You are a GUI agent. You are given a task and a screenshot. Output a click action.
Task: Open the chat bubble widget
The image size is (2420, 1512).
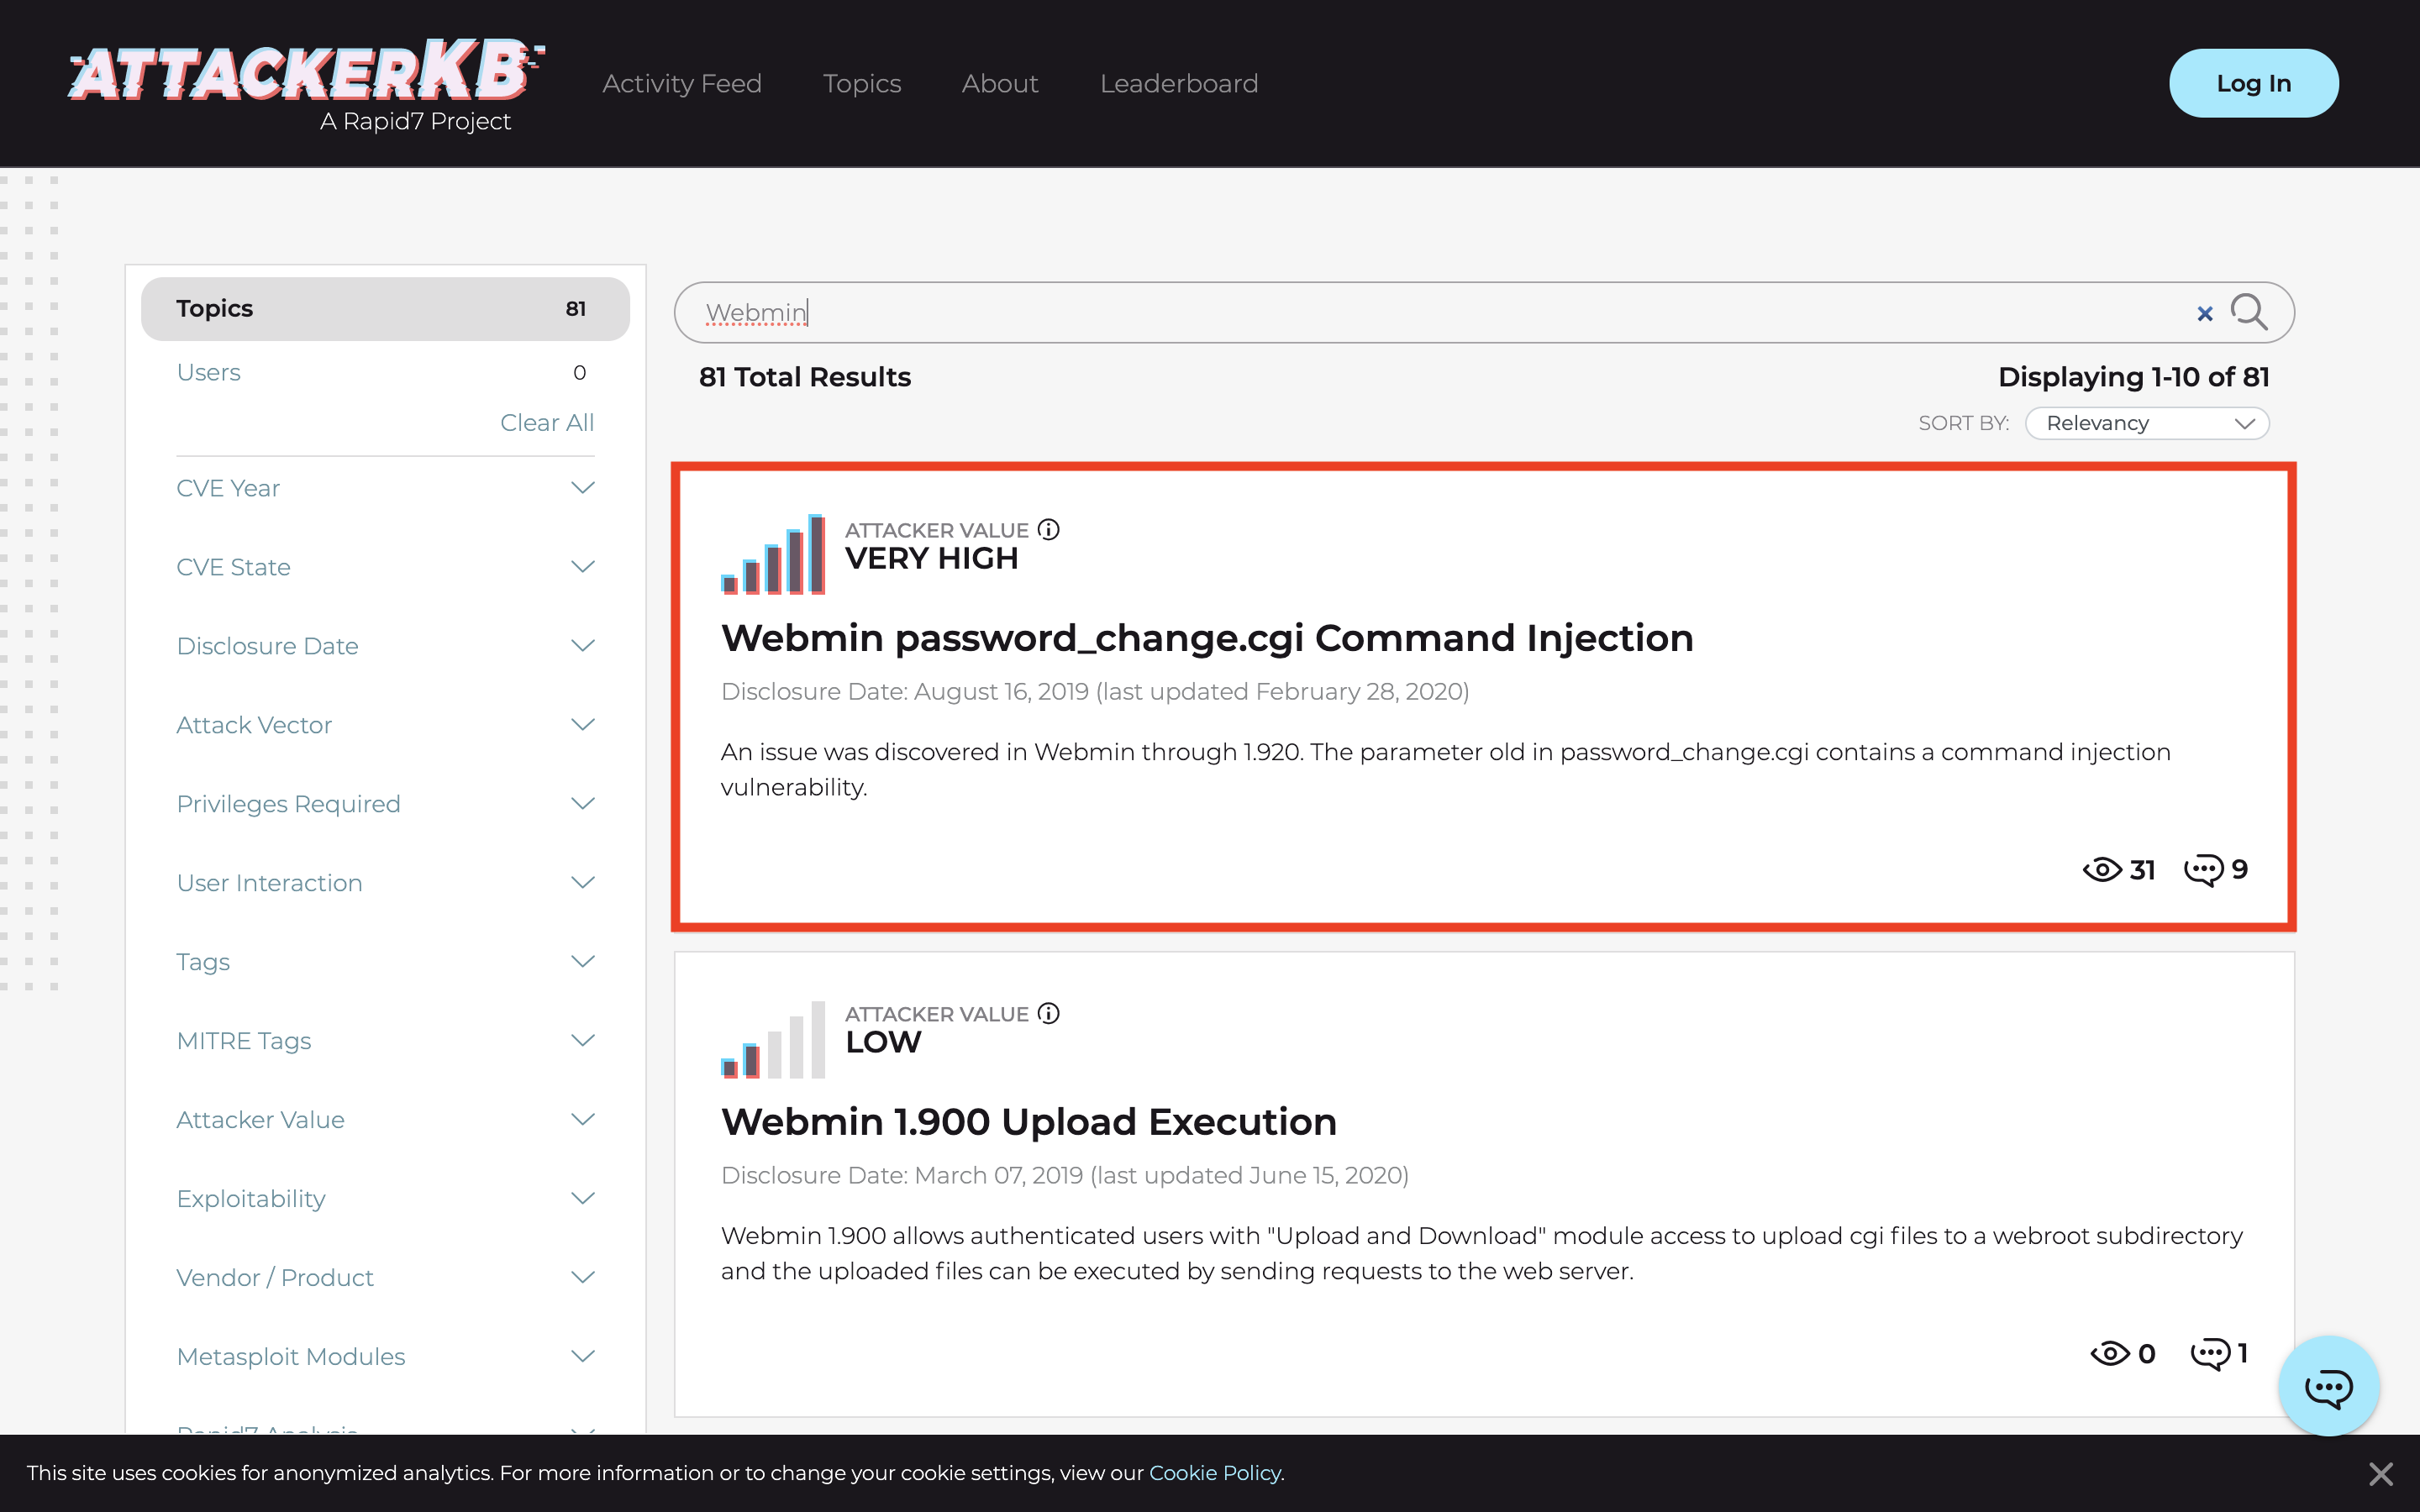pos(2328,1386)
